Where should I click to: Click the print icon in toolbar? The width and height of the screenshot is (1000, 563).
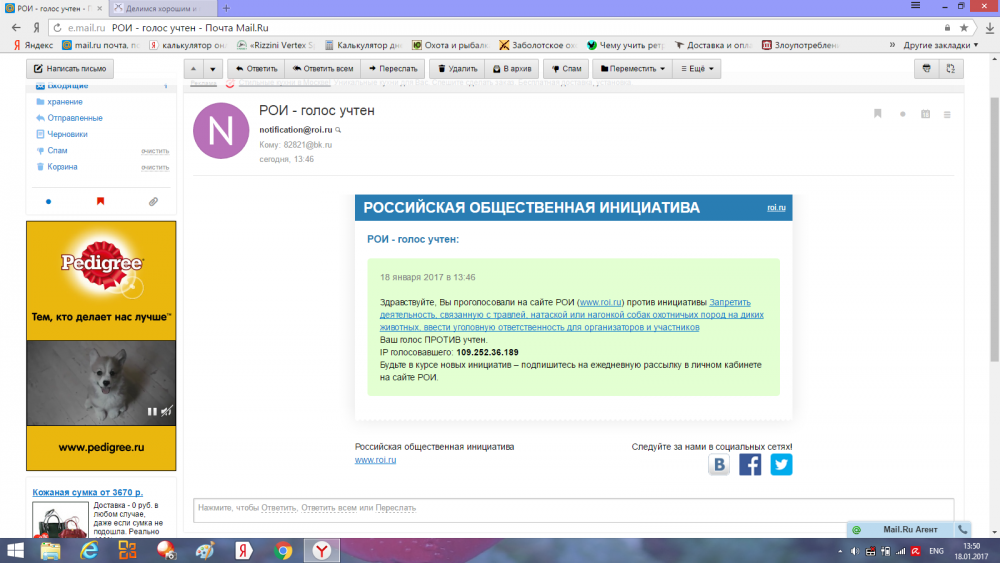926,69
